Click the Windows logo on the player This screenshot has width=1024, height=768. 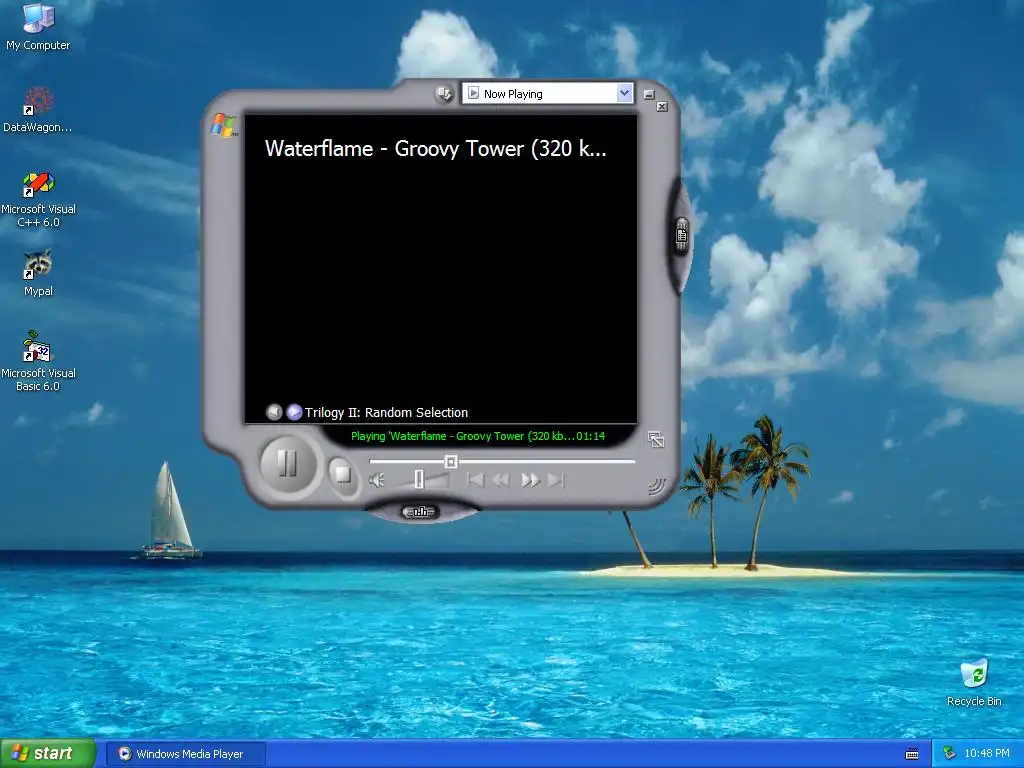223,125
